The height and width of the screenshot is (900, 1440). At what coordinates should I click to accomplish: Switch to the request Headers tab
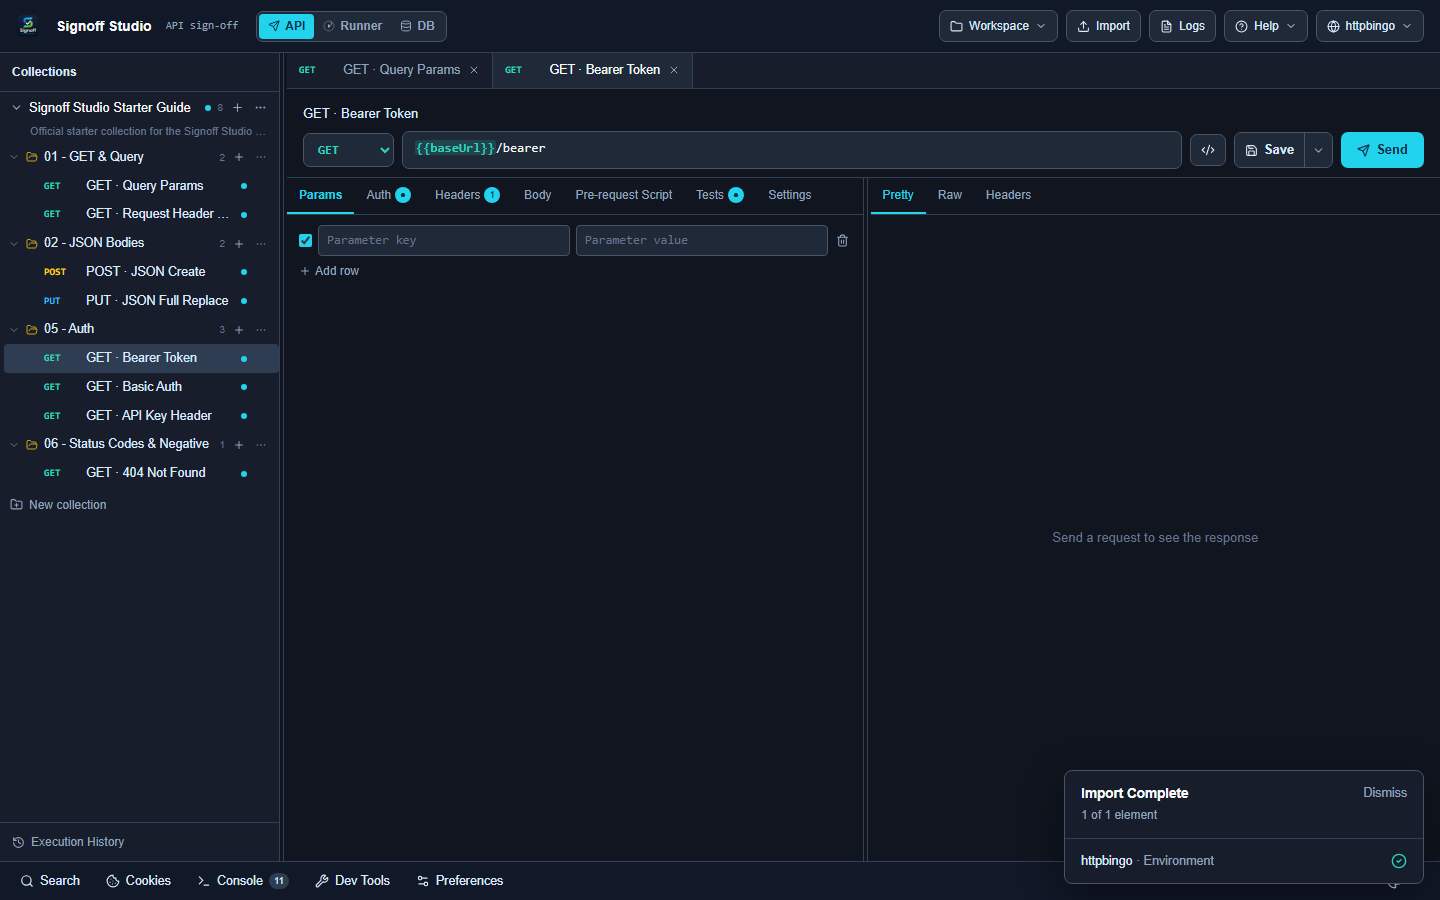[x=467, y=195]
